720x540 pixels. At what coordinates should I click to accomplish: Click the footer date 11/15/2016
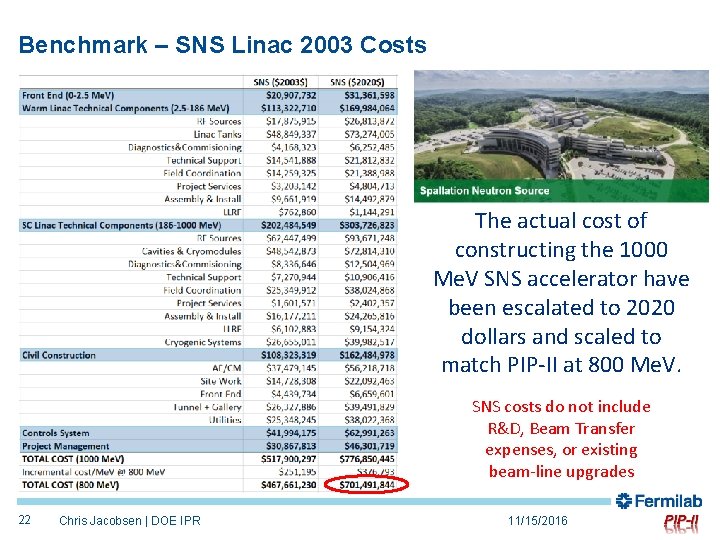538,521
